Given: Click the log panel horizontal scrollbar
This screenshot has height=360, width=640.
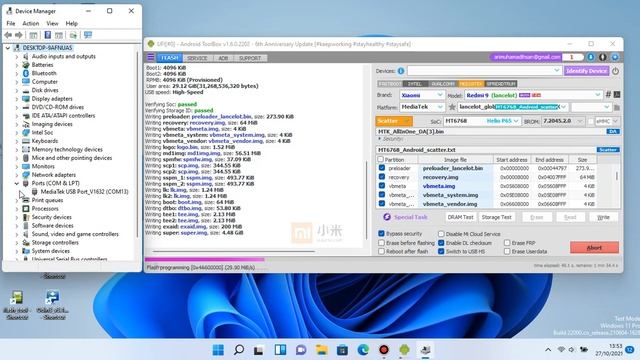Looking at the screenshot, I should tap(233, 251).
